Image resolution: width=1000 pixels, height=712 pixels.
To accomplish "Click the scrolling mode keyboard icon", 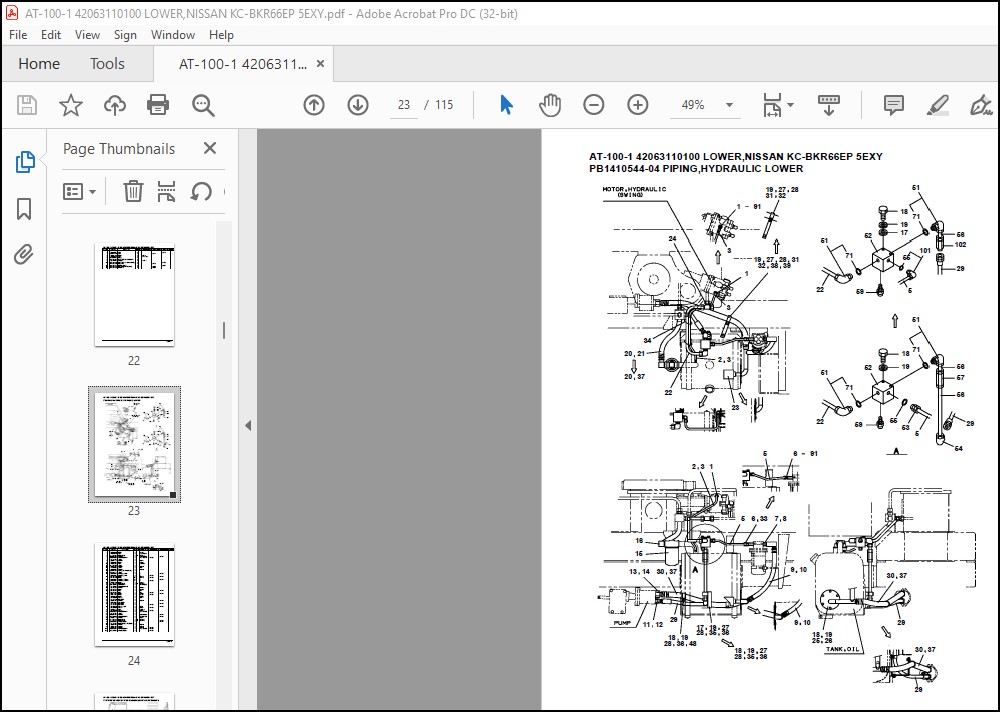I will click(x=828, y=105).
